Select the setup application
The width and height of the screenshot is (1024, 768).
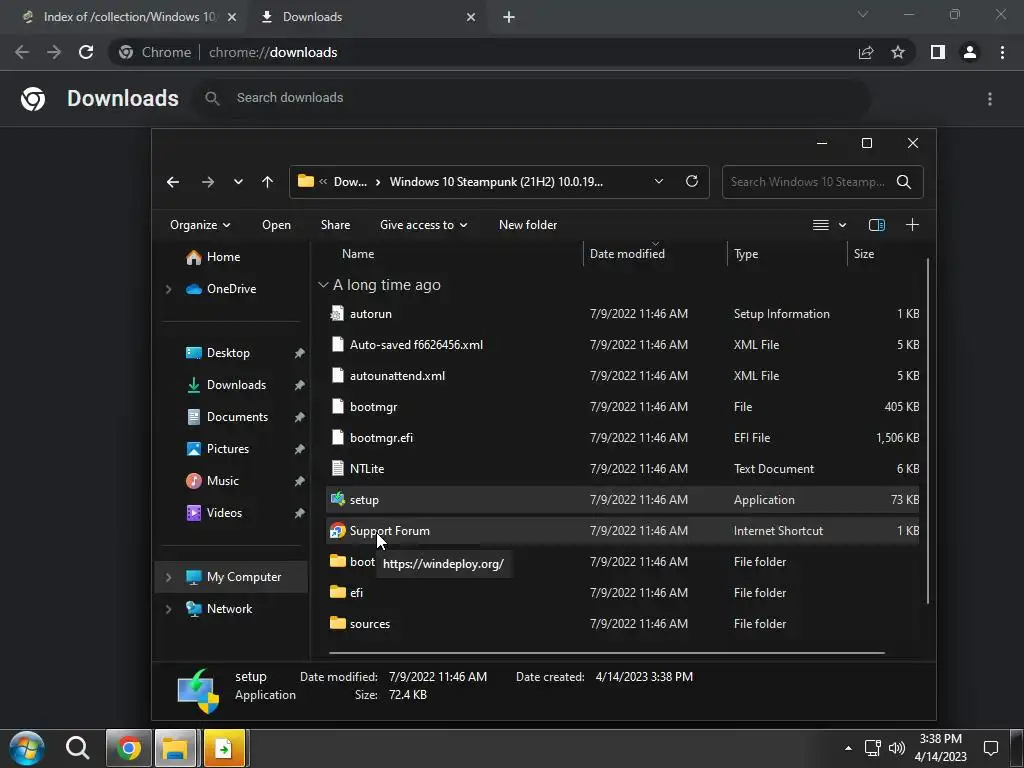pos(622,500)
